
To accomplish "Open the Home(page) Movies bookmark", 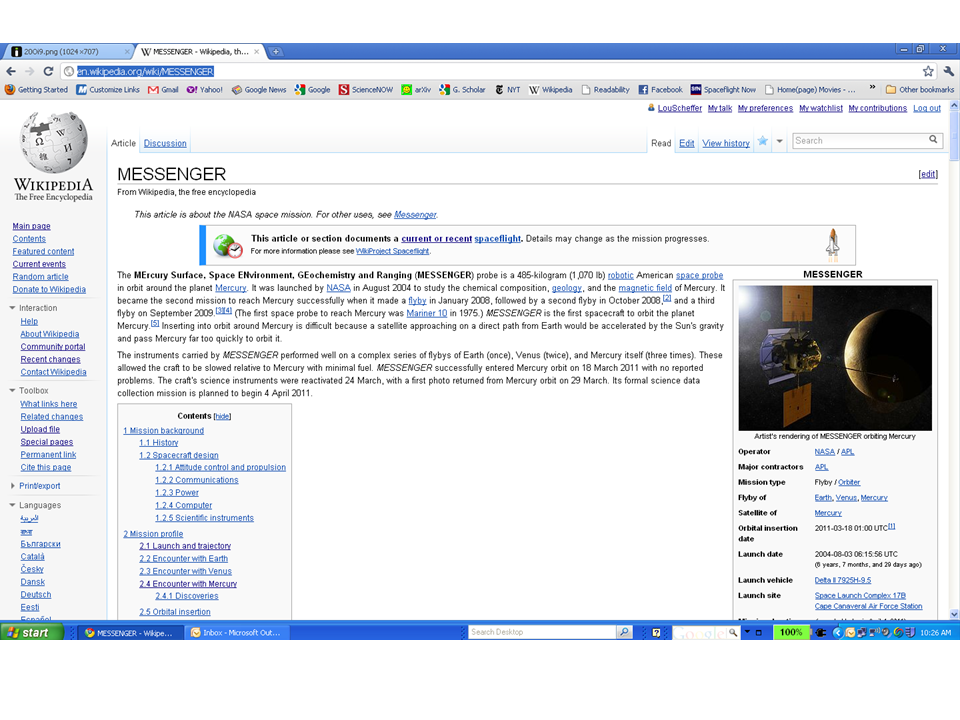I will [810, 89].
